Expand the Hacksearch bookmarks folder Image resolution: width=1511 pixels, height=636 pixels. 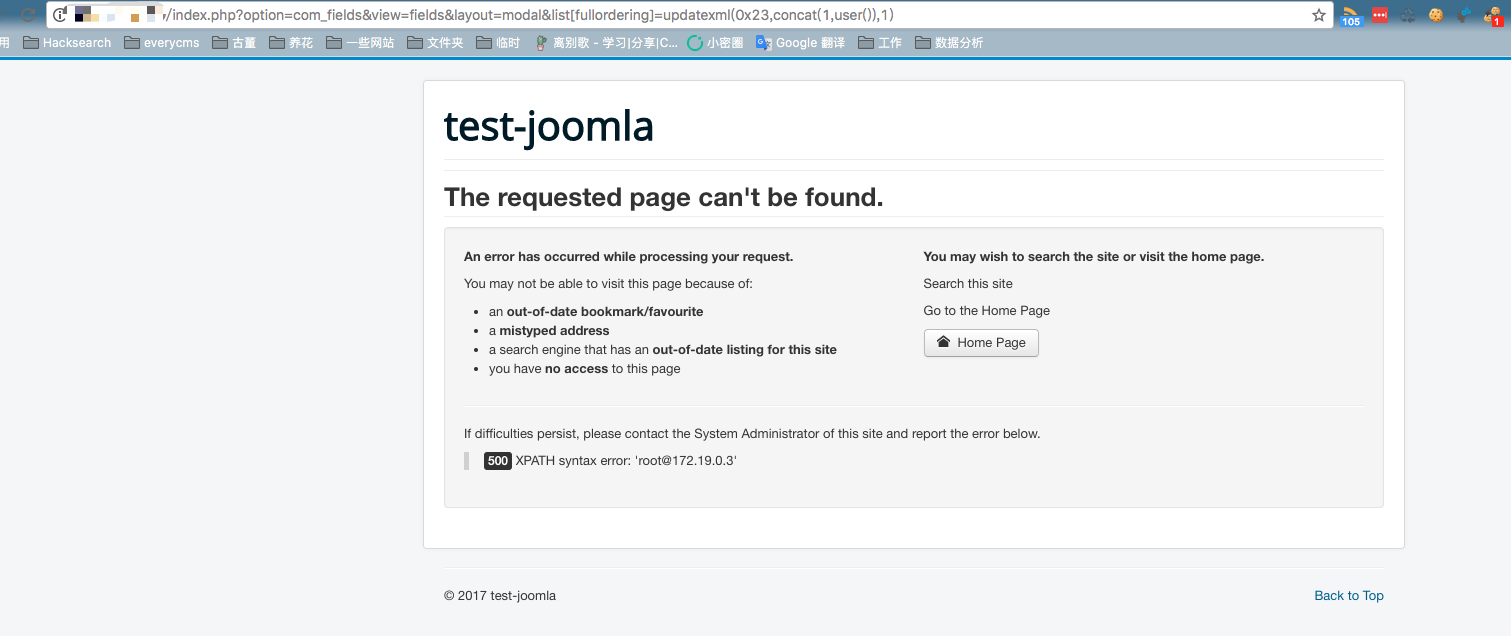coord(67,43)
